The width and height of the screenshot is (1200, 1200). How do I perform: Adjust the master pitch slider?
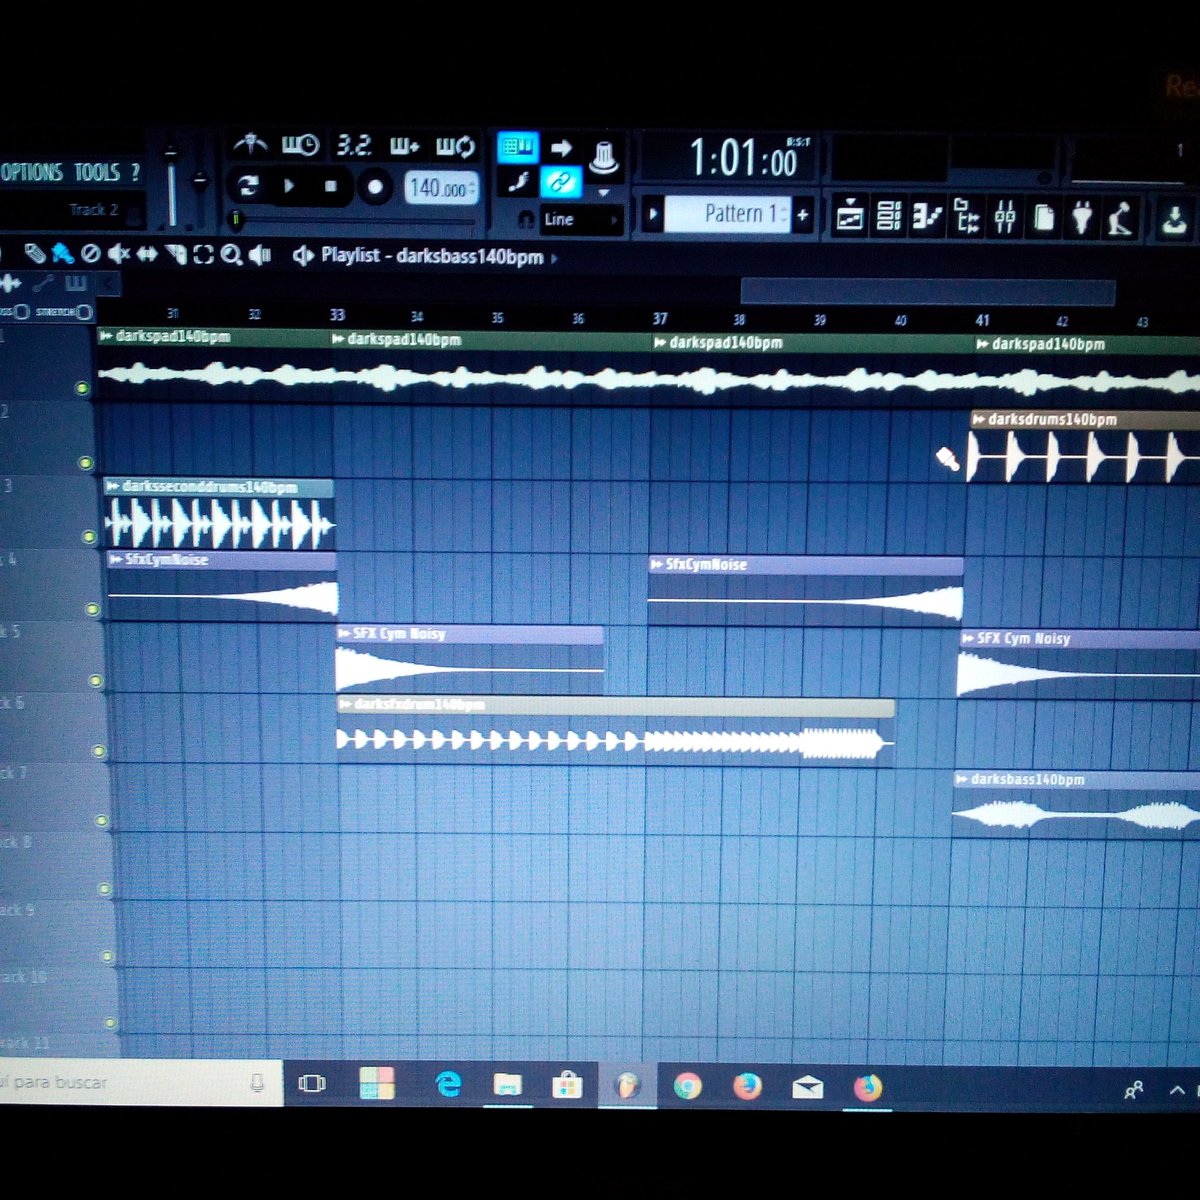coord(199,182)
